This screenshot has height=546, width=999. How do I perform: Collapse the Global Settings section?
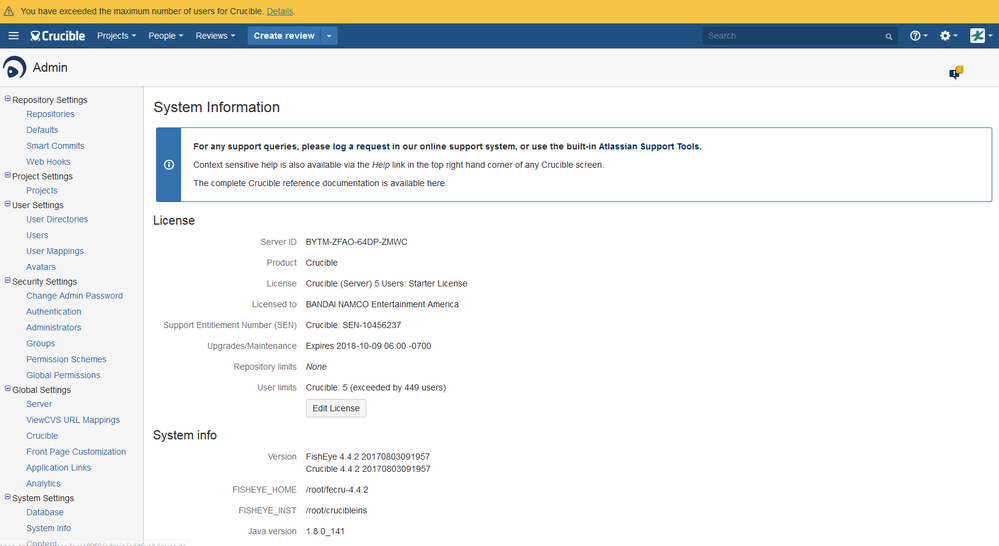point(8,389)
